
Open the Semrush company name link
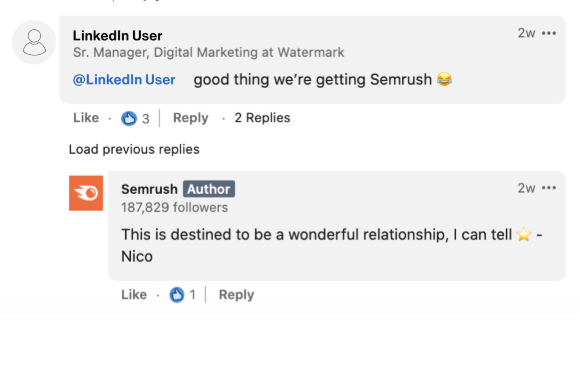pyautogui.click(x=149, y=189)
